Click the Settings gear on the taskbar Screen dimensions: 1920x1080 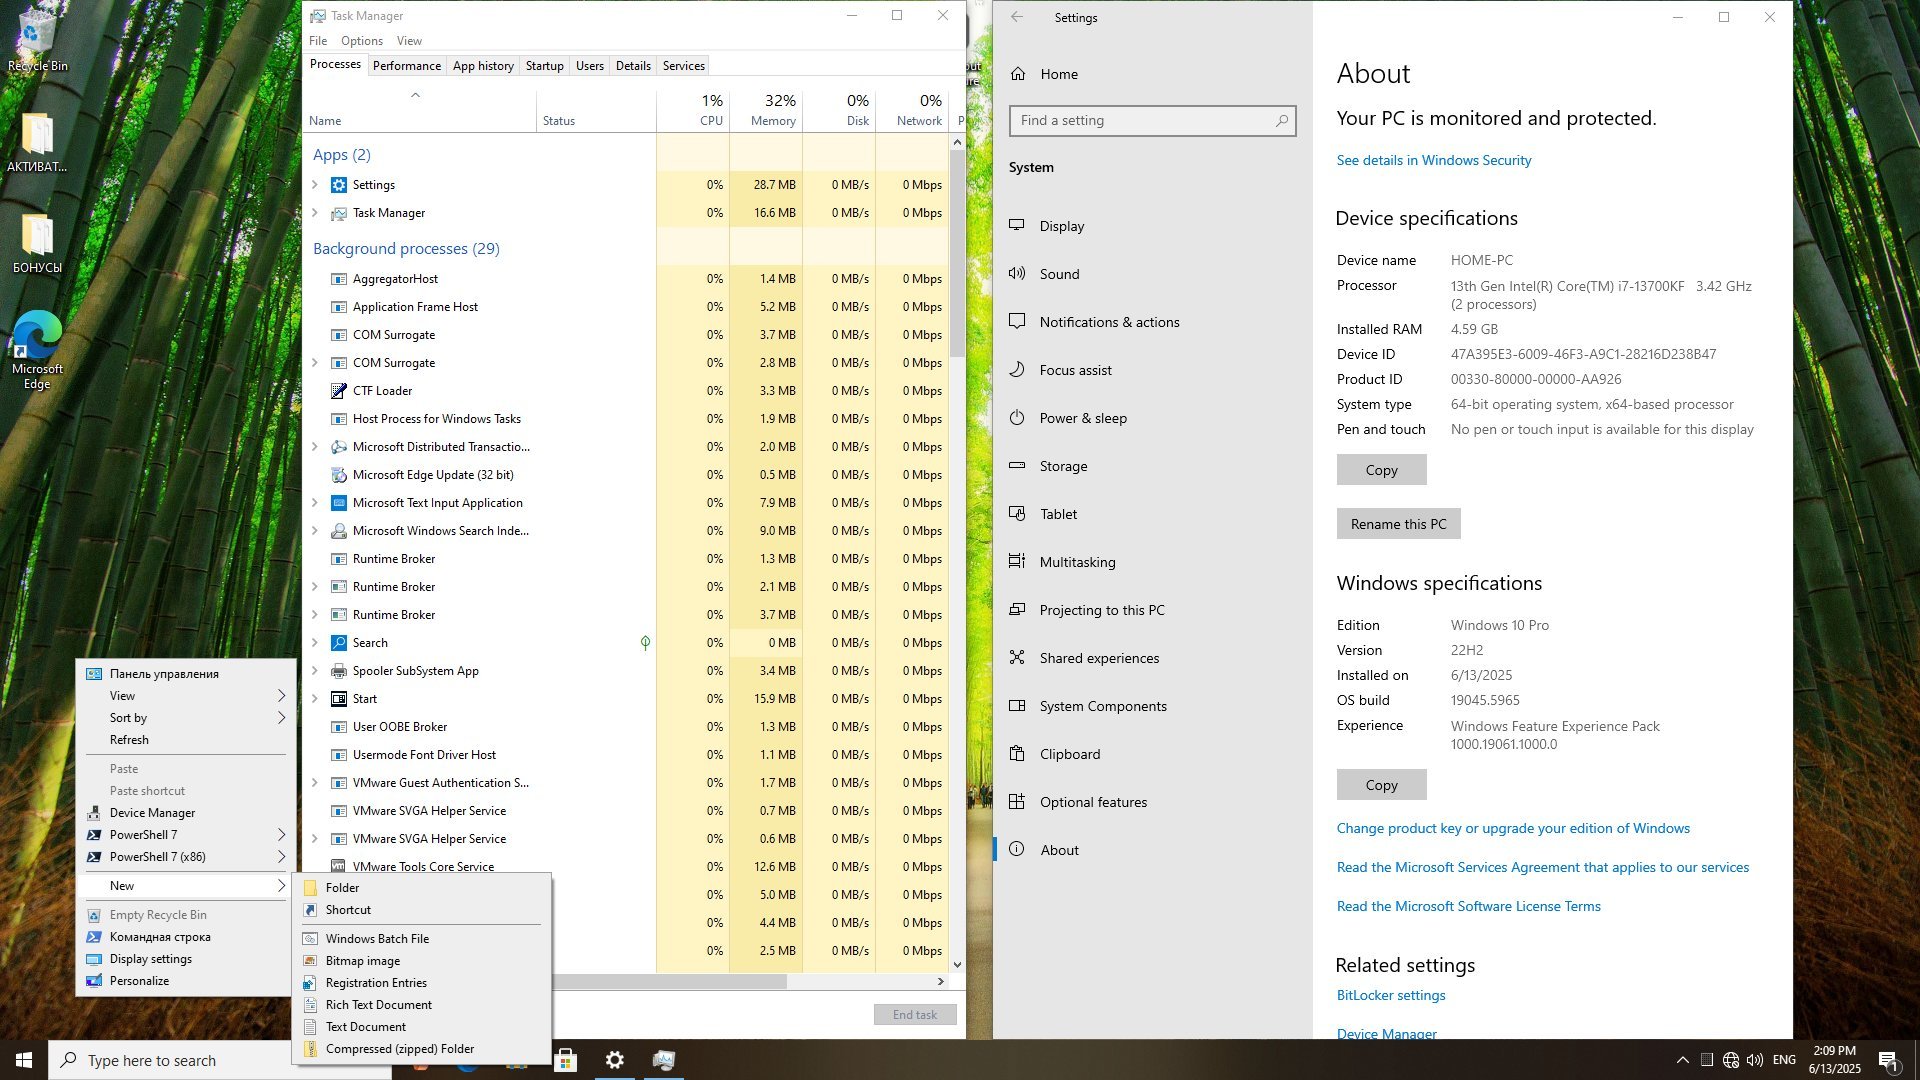pos(615,1060)
